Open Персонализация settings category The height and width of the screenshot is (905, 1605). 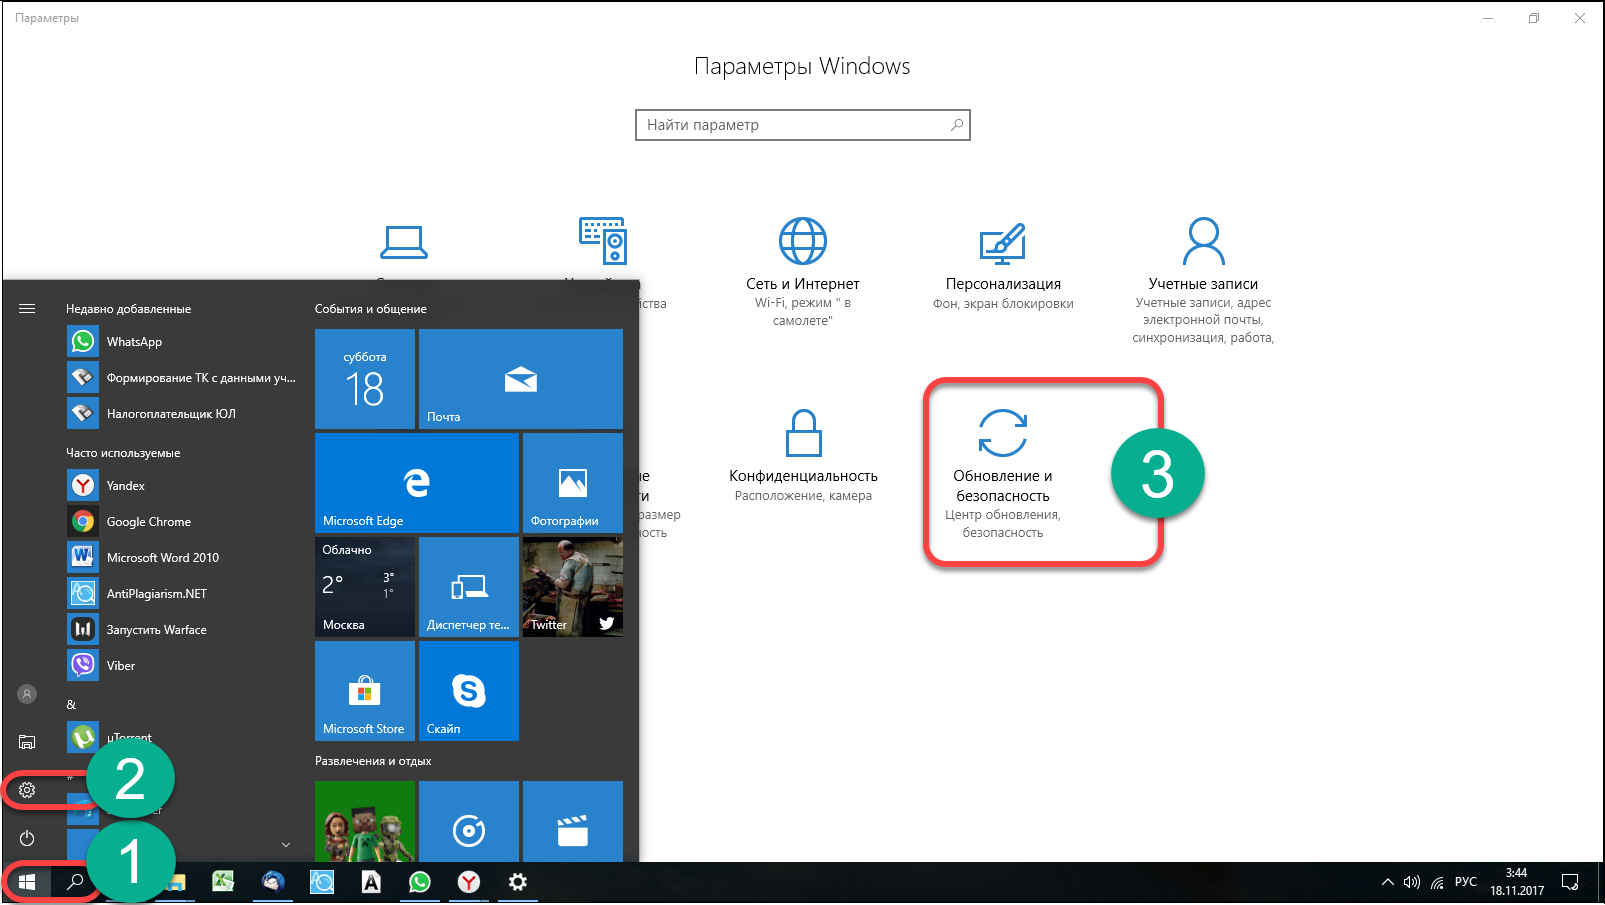coord(1003,266)
